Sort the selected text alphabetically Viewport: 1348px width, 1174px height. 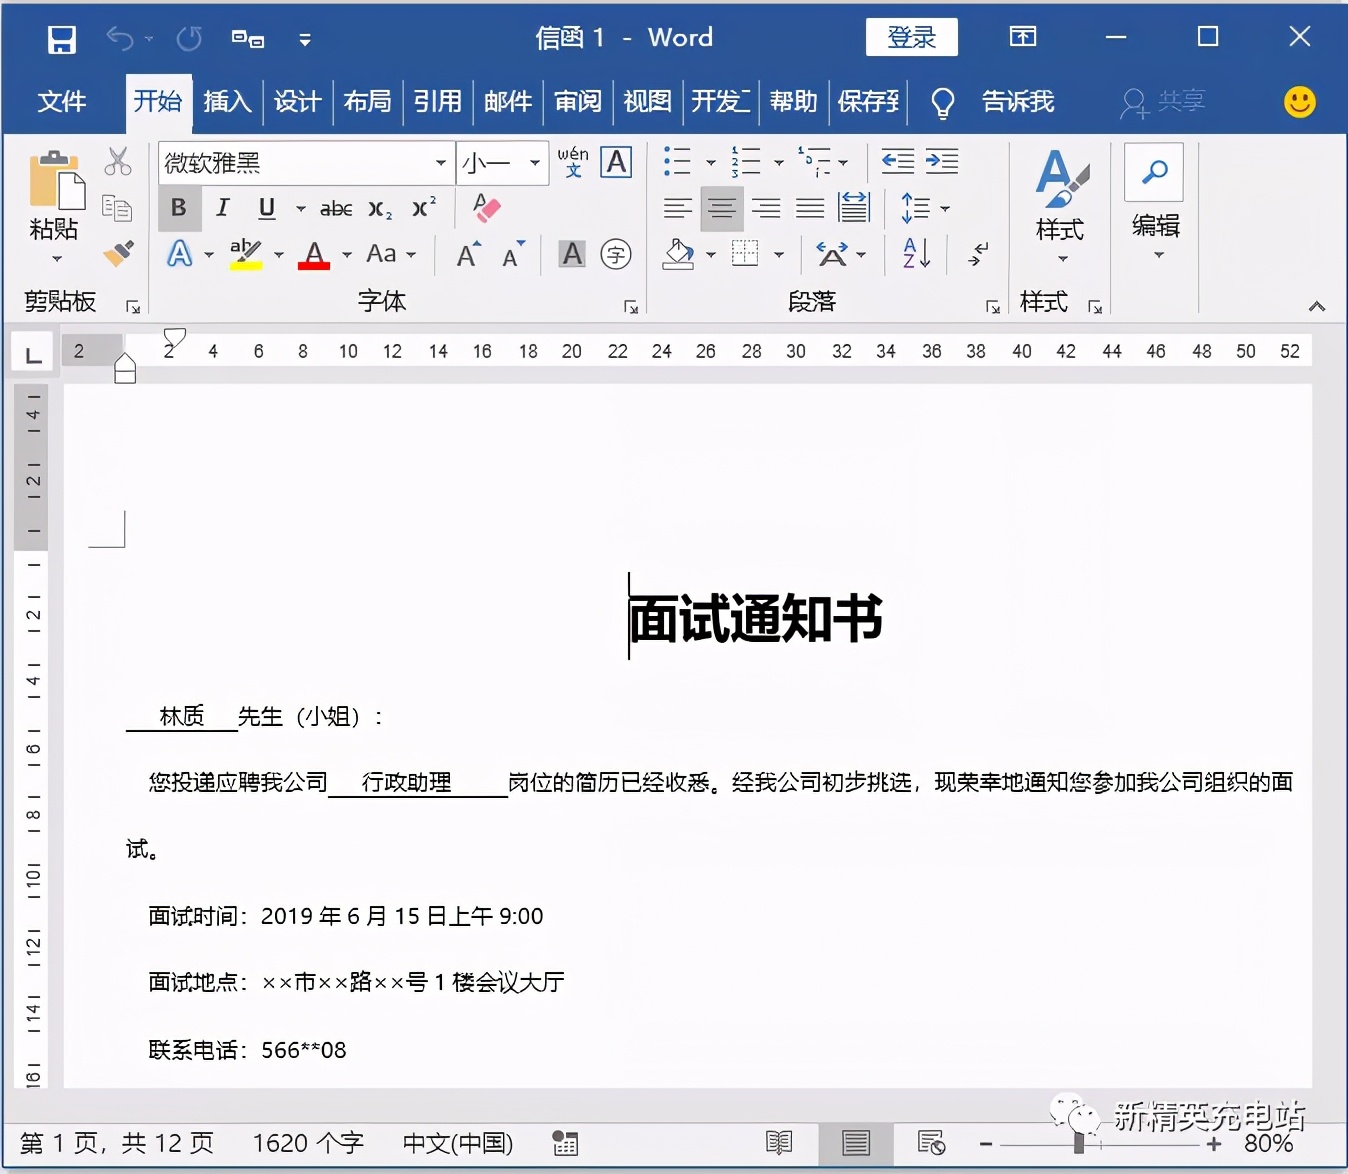click(916, 254)
